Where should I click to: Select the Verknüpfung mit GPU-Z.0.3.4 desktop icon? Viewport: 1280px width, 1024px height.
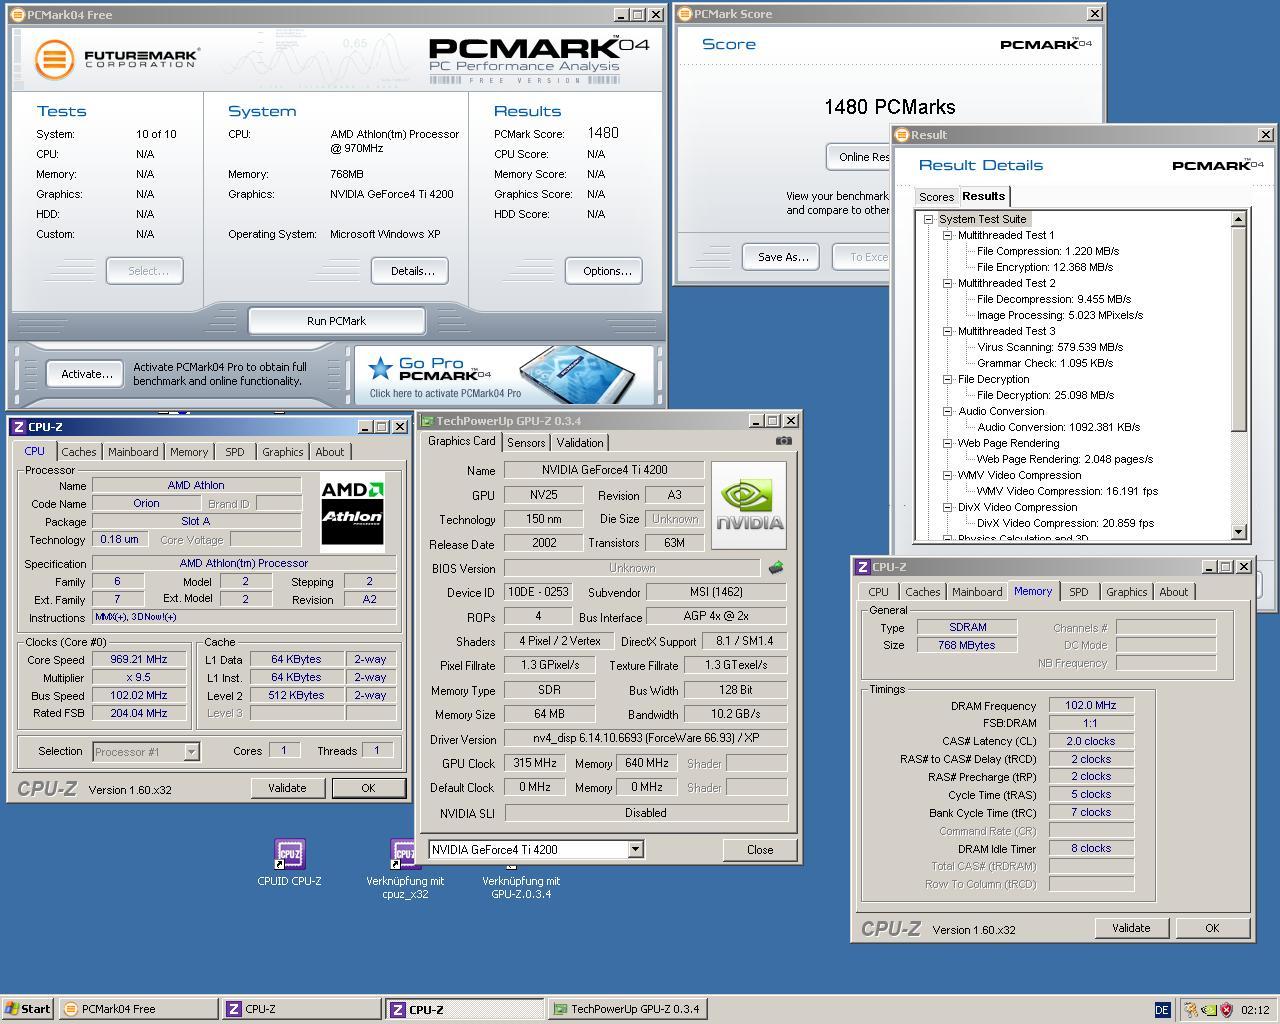click(521, 880)
